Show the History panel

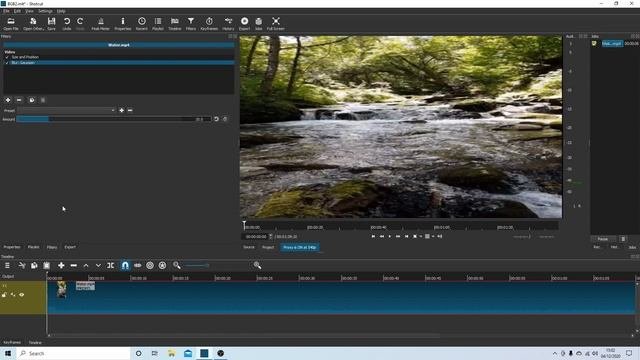point(228,24)
